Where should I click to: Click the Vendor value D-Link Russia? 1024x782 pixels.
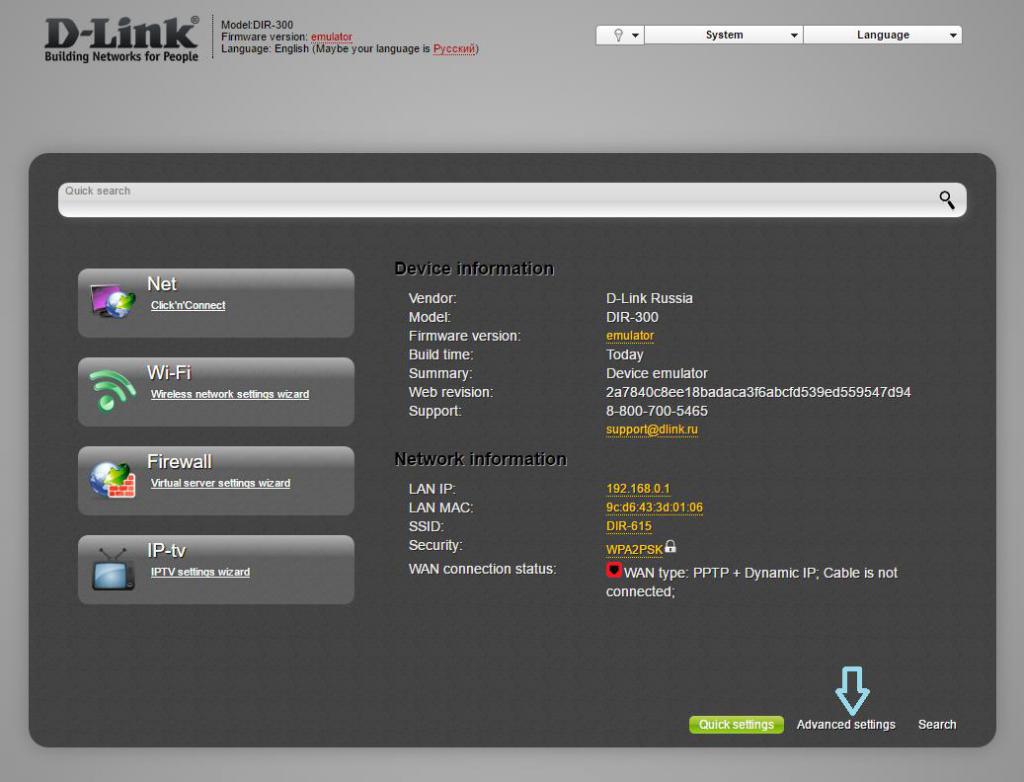649,299
